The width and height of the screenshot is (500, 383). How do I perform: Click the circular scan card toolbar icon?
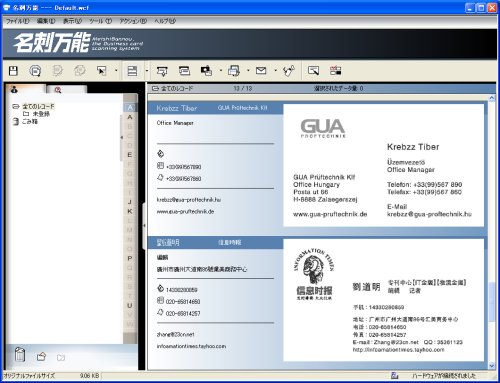(35, 71)
